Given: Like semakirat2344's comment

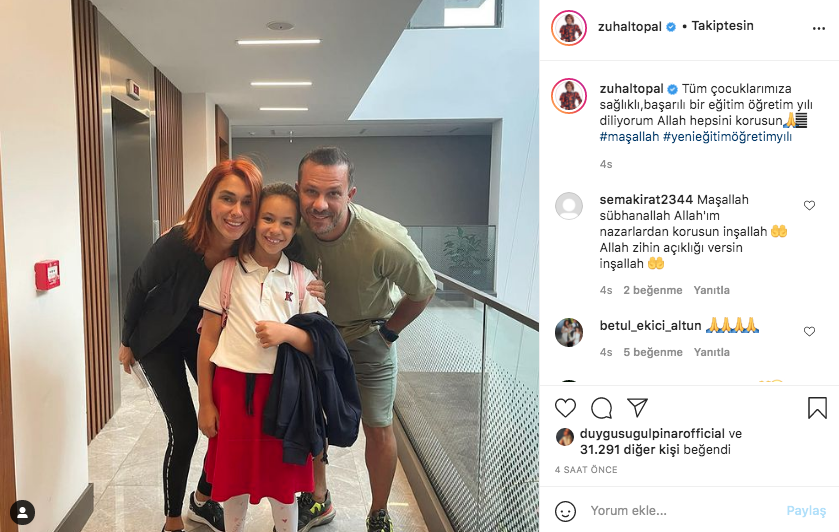Looking at the screenshot, I should (x=809, y=206).
